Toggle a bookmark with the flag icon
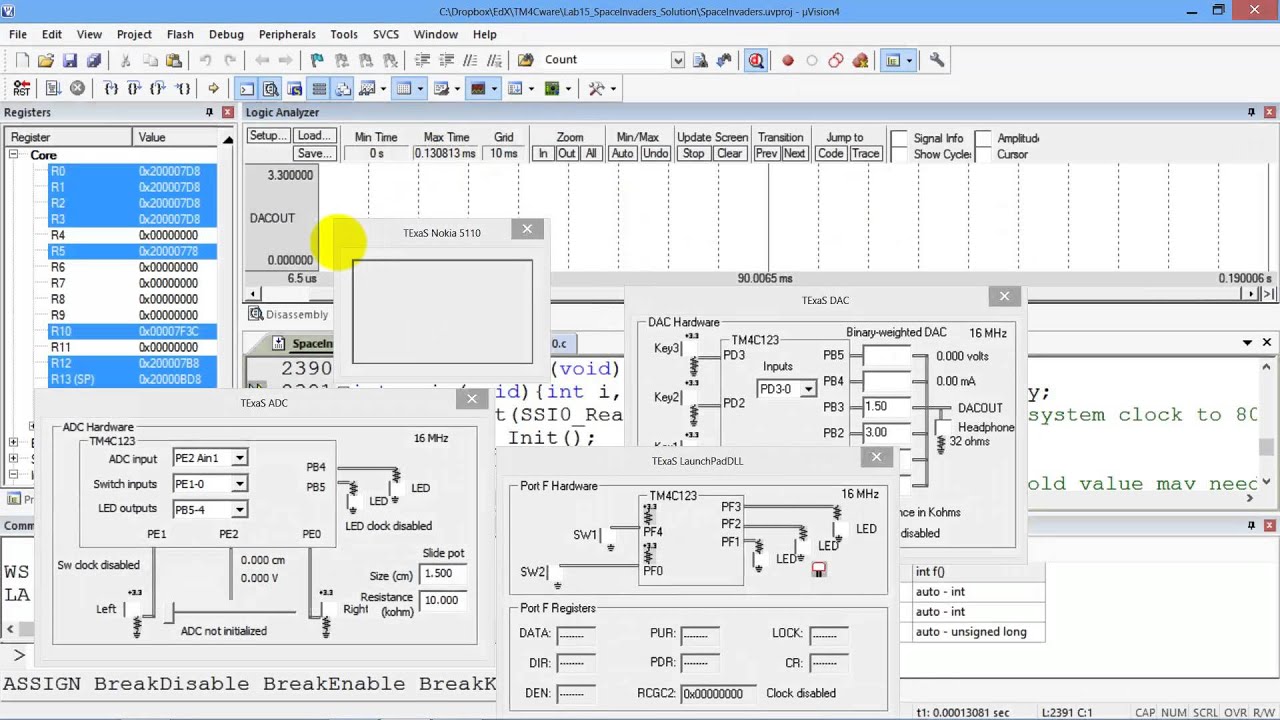Image resolution: width=1280 pixels, height=720 pixels. coord(317,60)
